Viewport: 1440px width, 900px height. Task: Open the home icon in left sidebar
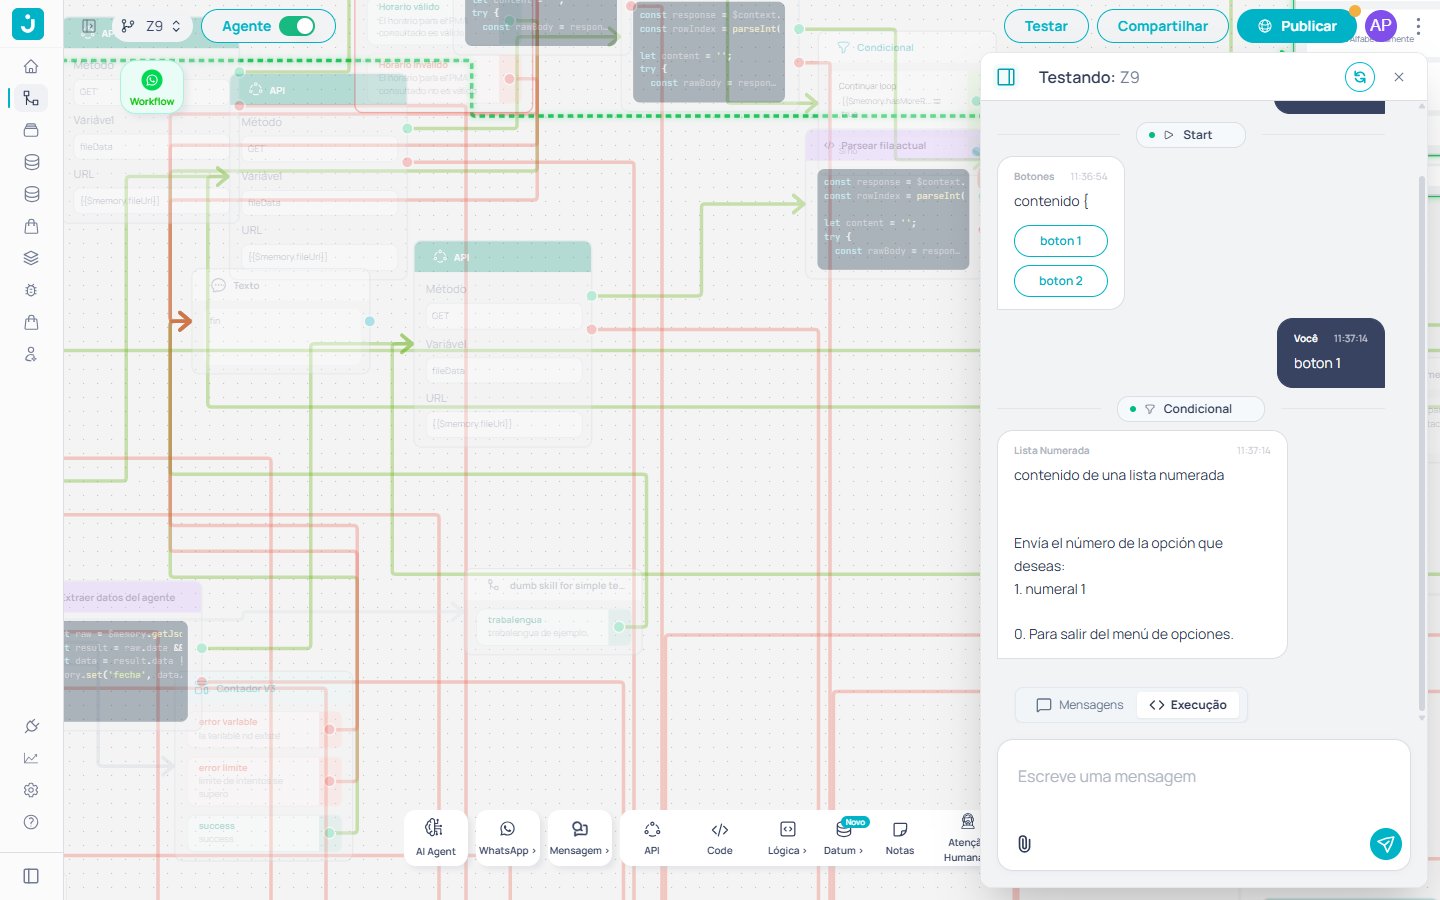tap(31, 66)
